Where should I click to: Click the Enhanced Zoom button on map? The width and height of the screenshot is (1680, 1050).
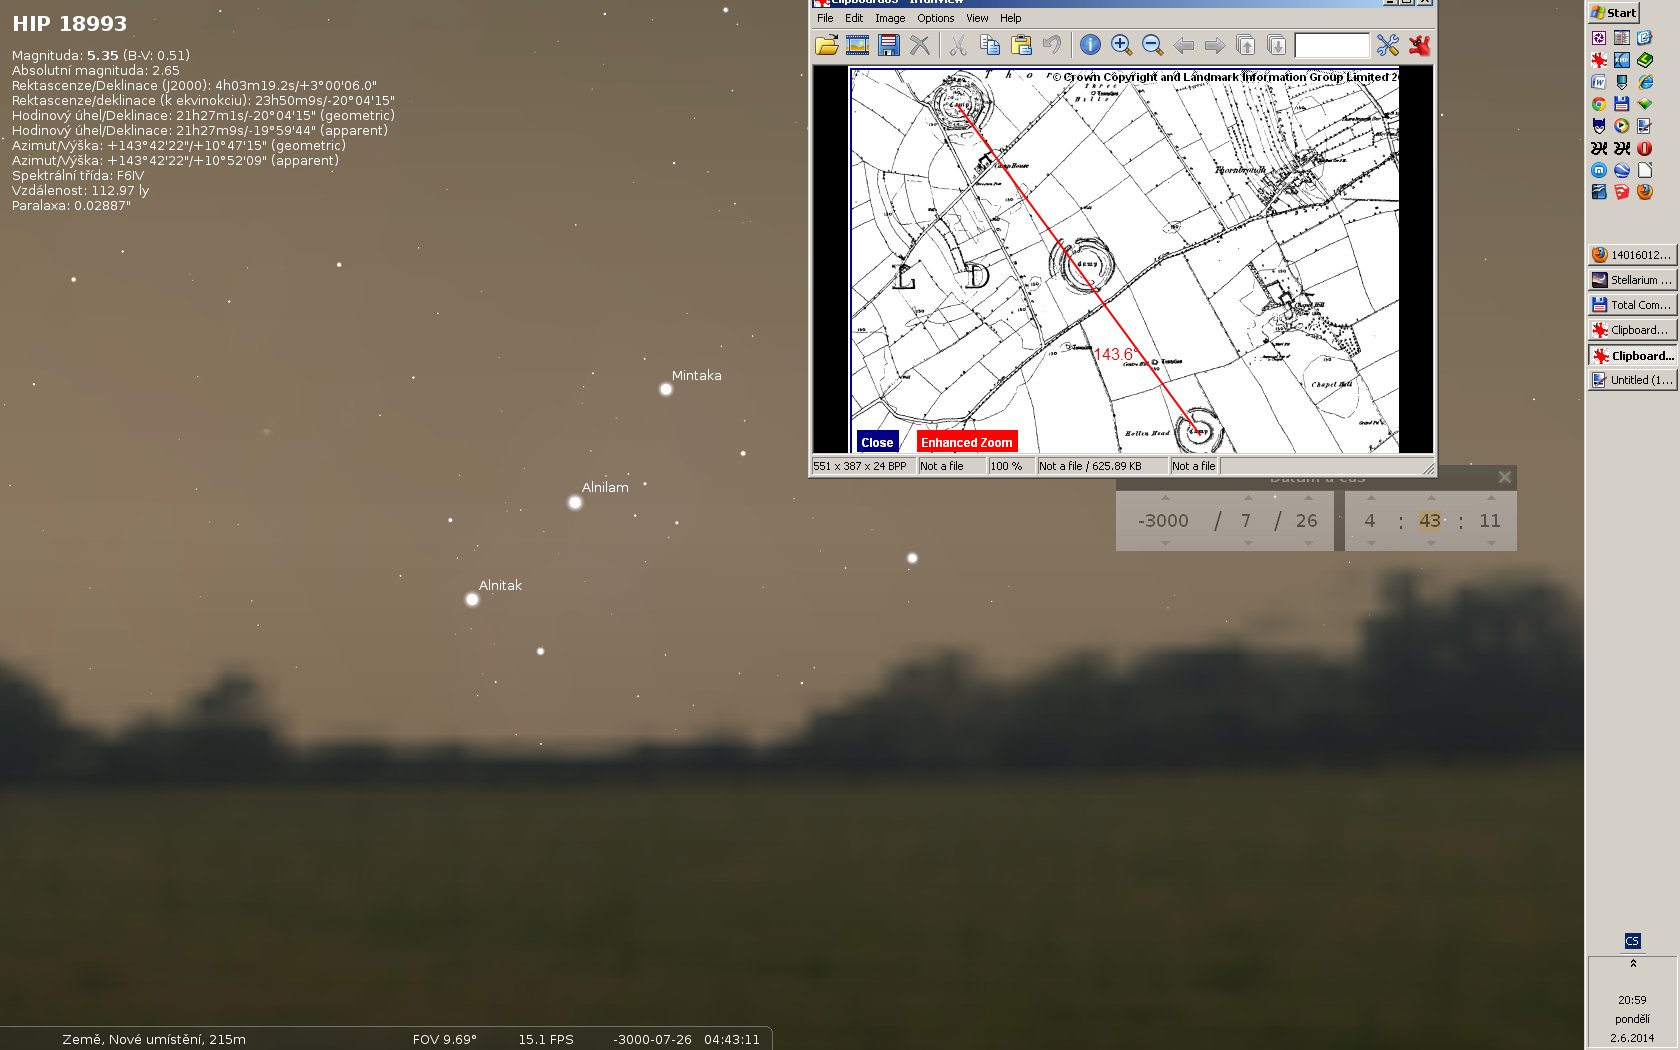966,442
